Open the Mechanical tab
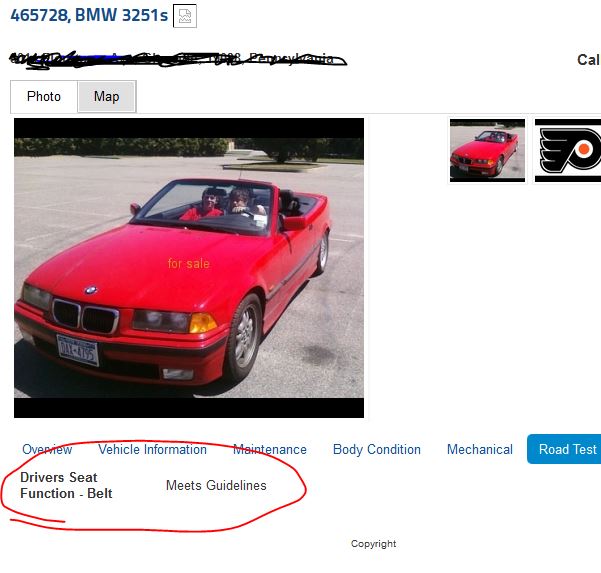 point(480,449)
